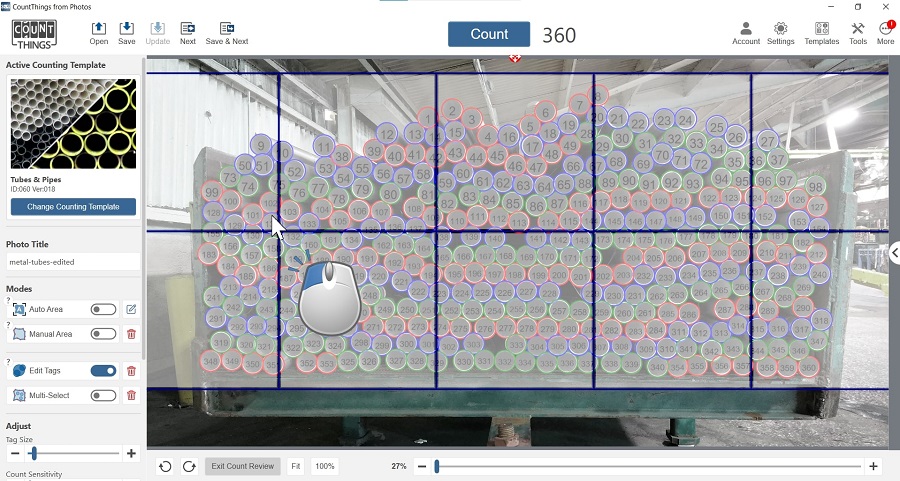Click the Change Counting Template button
Viewport: 900px width, 481px height.
tap(73, 207)
